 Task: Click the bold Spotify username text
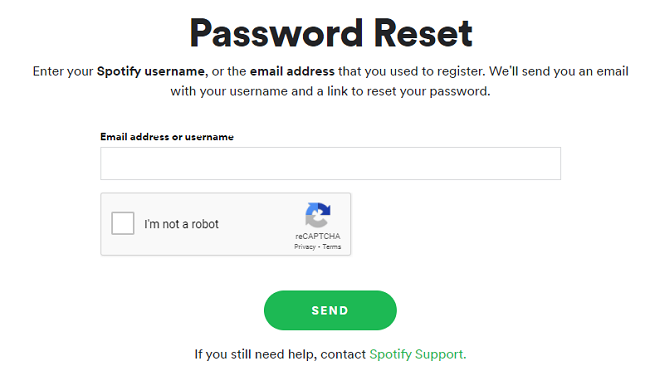coord(150,71)
